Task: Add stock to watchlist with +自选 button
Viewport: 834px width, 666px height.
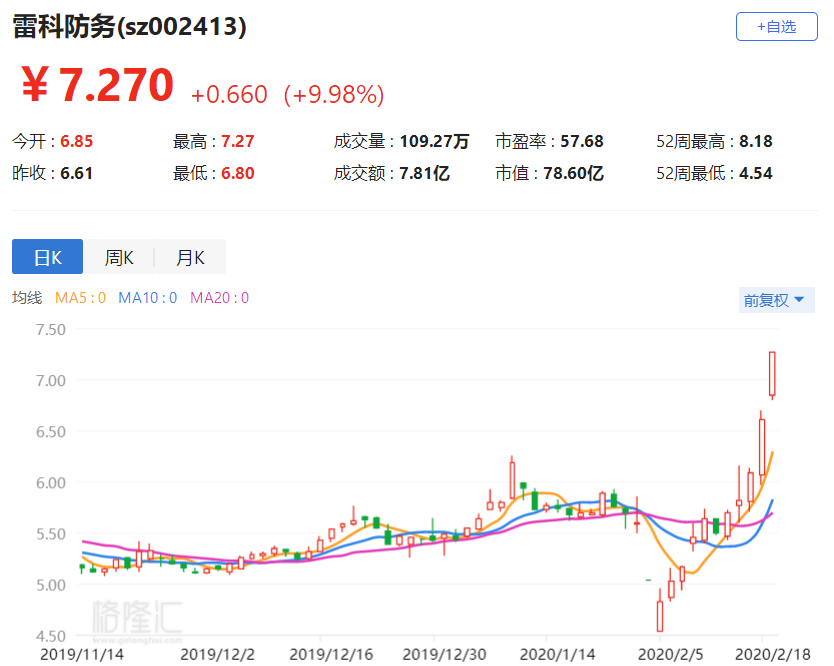Action: (x=776, y=27)
